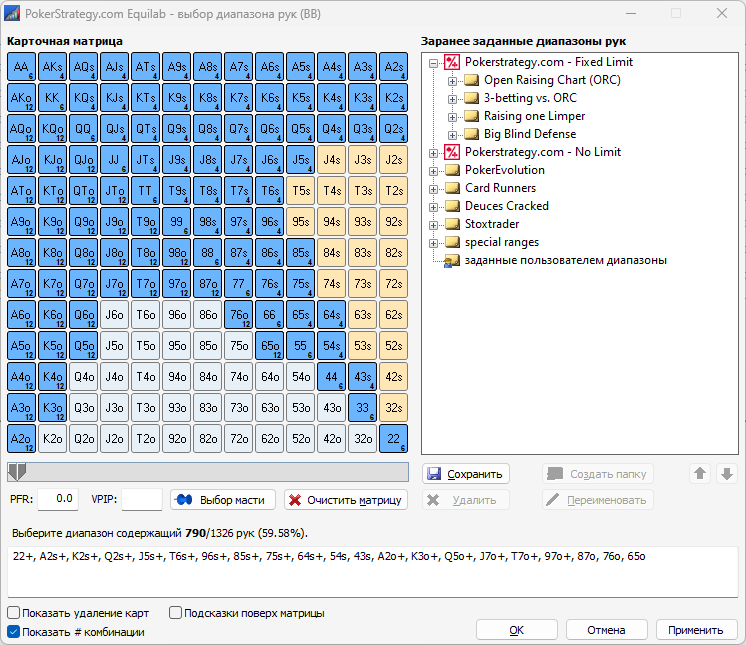
Task: Select 'Big Blind Defense' tree item label
Action: coord(530,134)
